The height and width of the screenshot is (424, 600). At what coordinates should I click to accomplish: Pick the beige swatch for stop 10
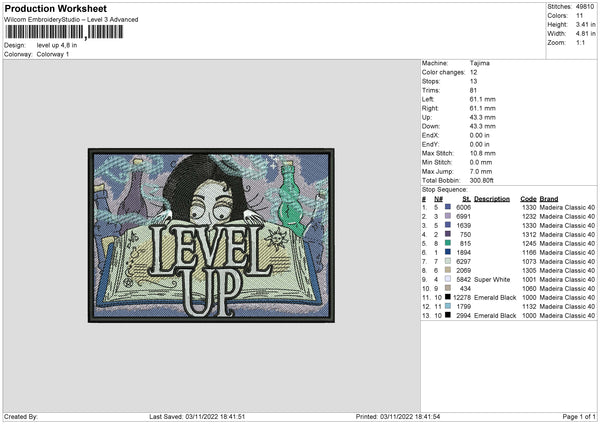[x=448, y=288]
